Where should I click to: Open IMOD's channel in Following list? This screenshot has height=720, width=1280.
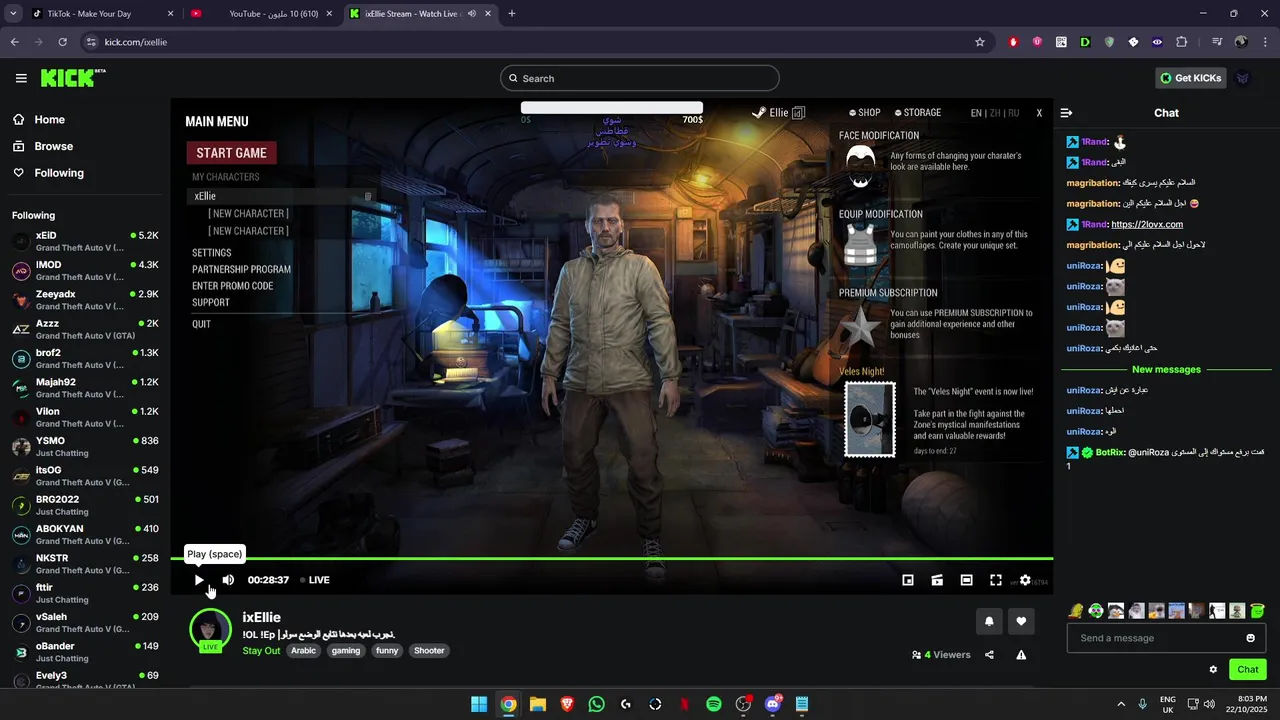(85, 271)
